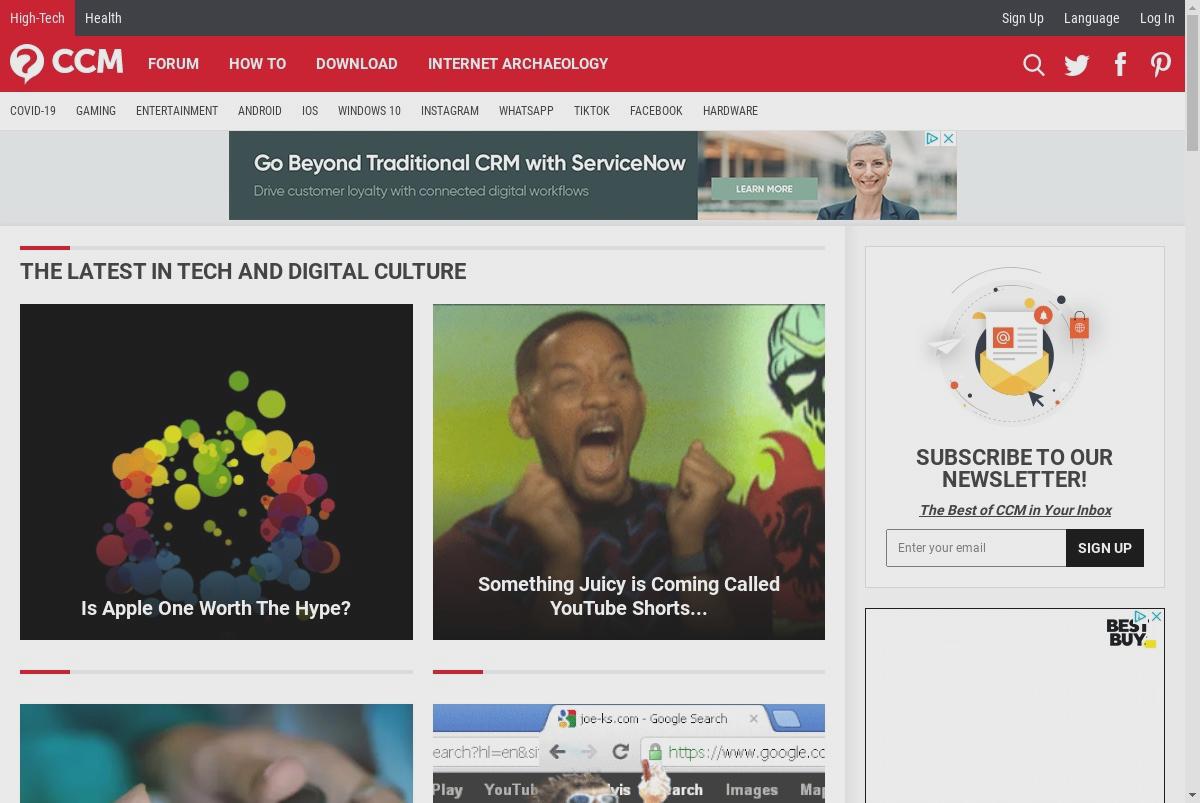Open the How To menu item
This screenshot has height=803, width=1200.
257,63
